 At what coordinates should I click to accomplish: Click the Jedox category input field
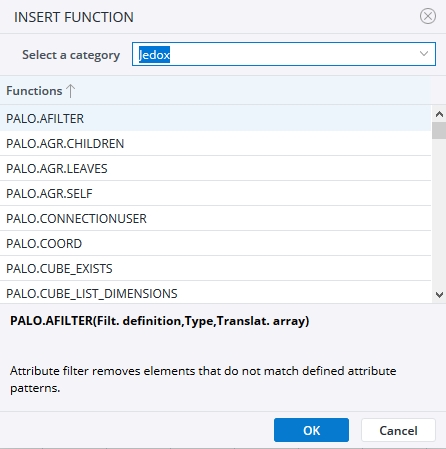point(284,54)
